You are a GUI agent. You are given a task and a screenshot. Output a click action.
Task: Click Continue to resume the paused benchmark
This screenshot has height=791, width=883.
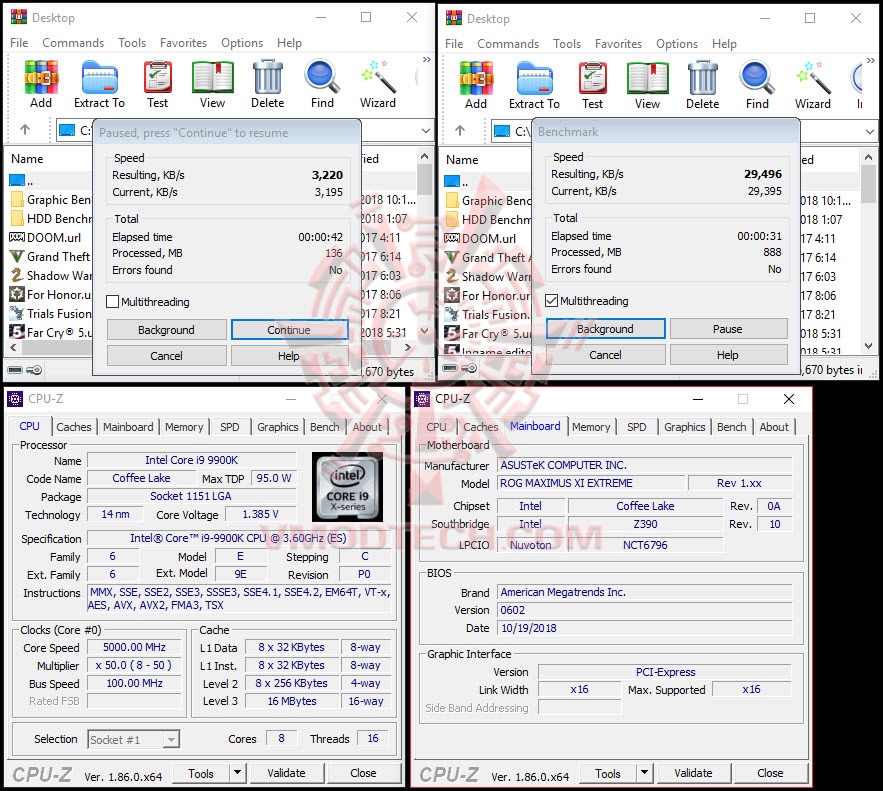pos(289,330)
